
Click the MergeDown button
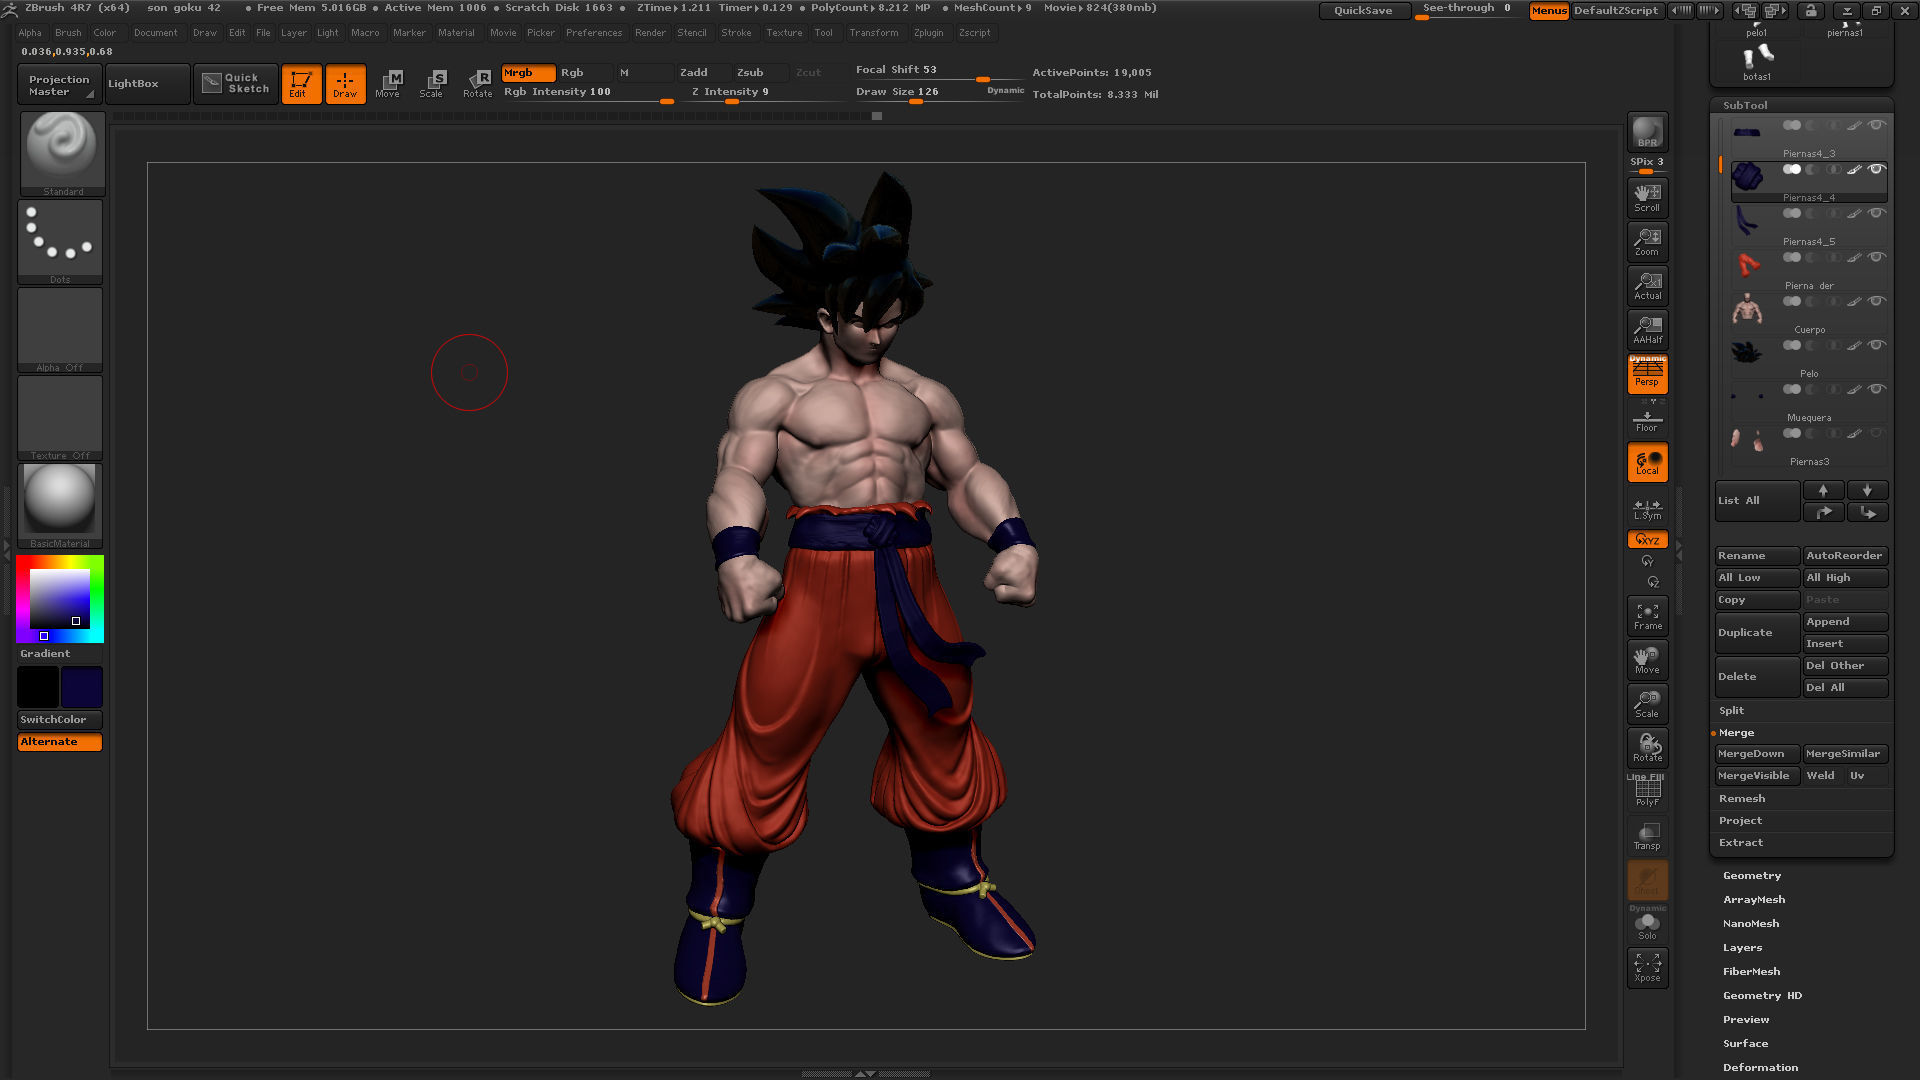(1757, 754)
